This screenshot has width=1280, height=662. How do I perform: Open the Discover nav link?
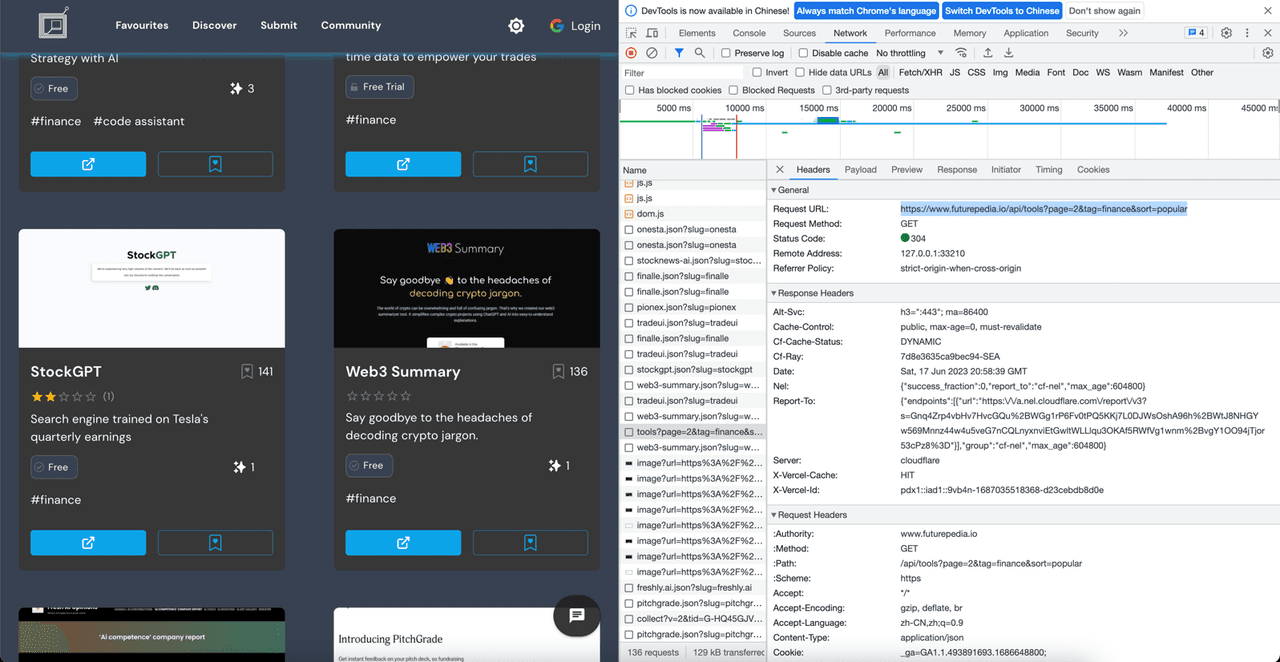[215, 25]
